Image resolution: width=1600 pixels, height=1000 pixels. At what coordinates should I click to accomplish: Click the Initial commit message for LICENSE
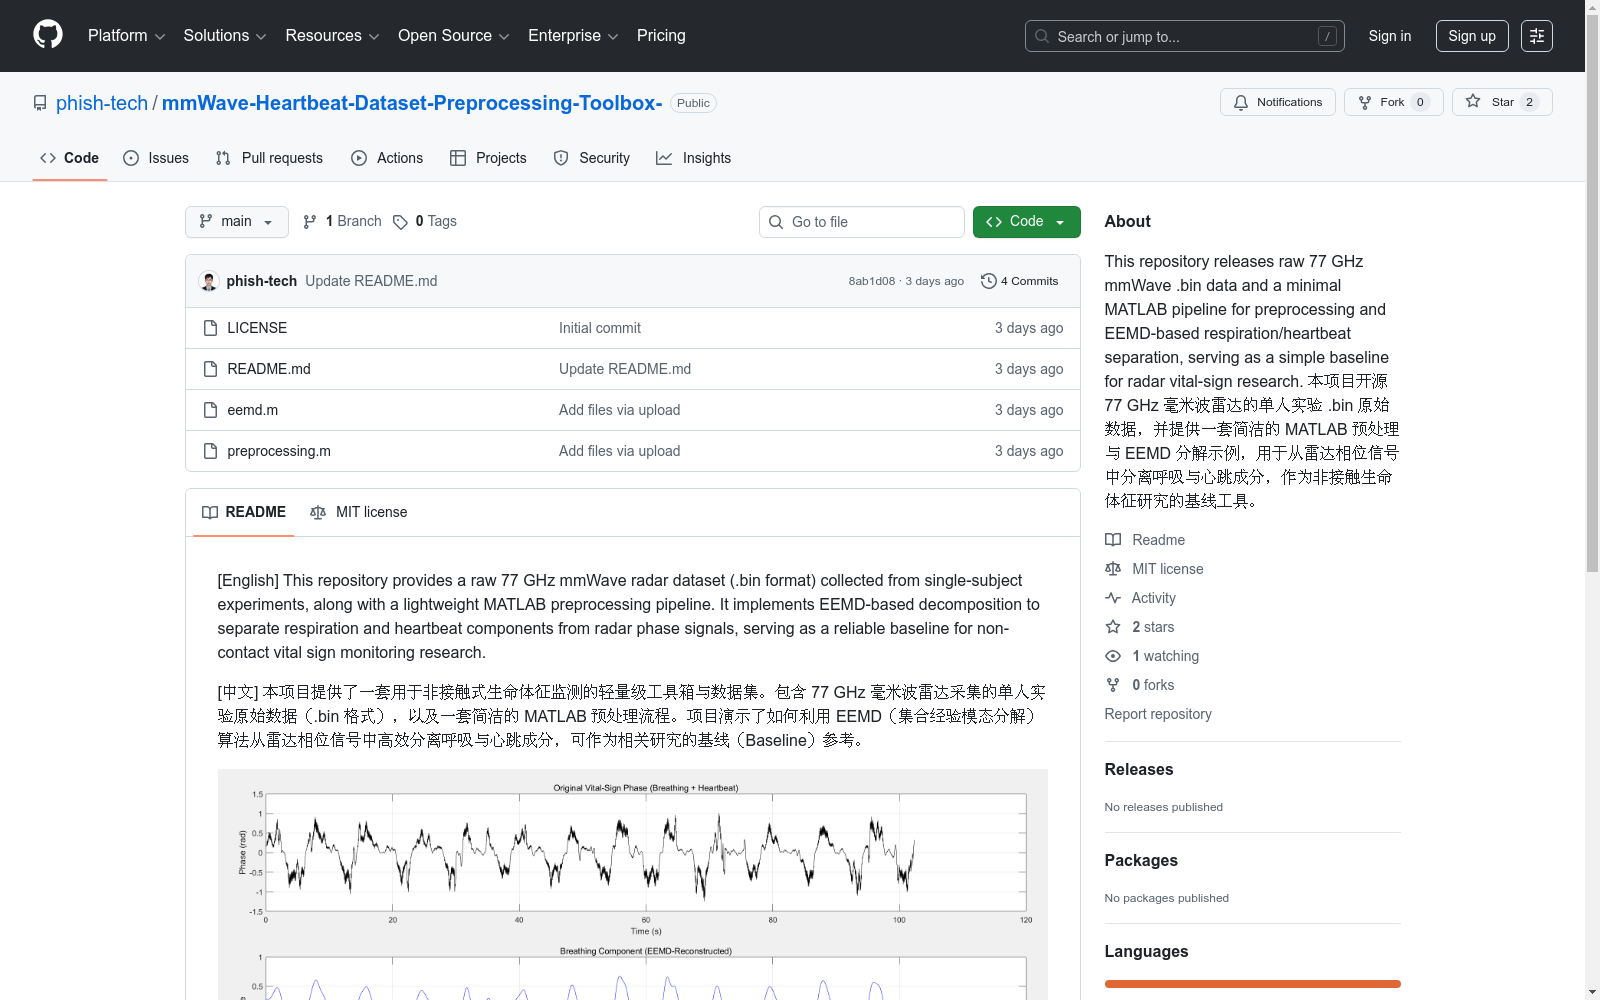coord(600,328)
